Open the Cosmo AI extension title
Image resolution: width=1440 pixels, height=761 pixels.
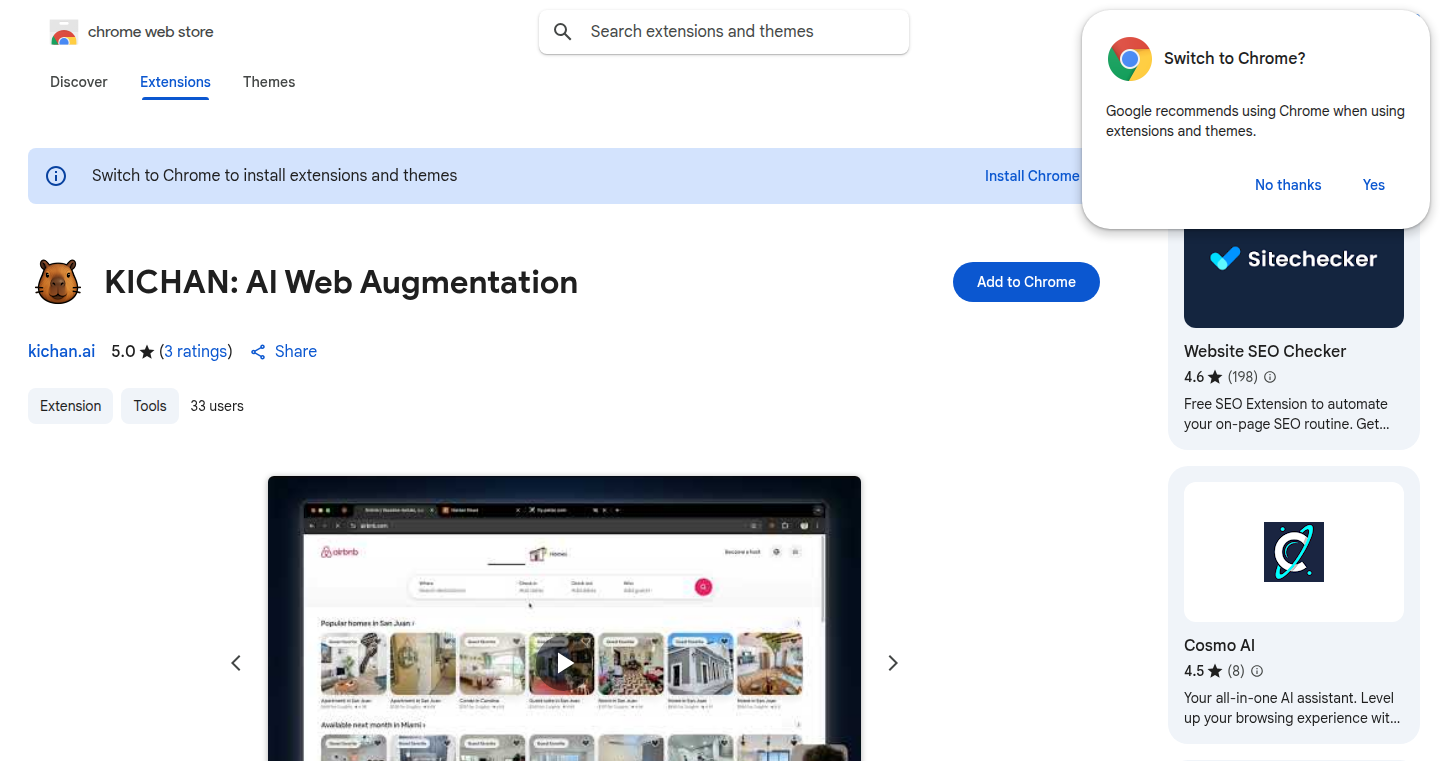[x=1219, y=645]
